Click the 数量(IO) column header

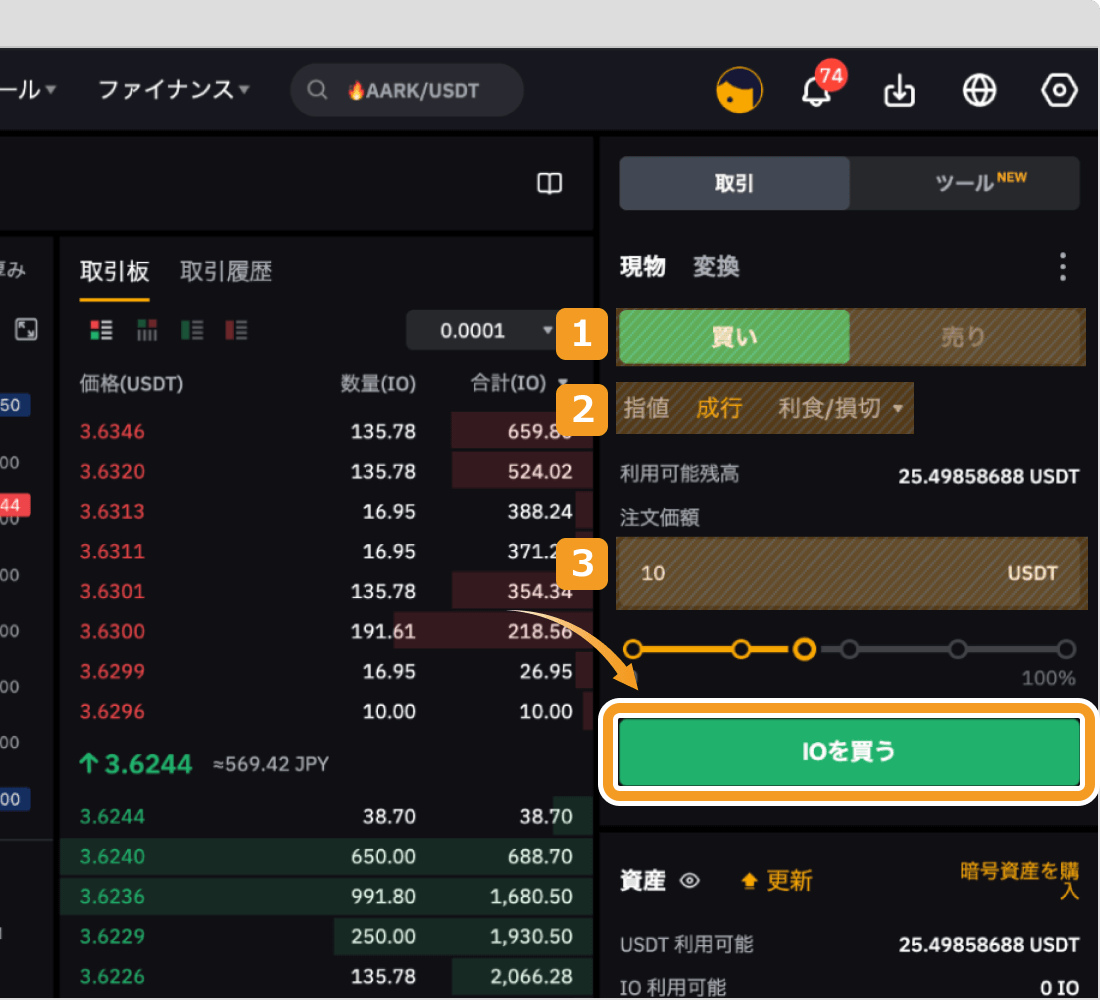378,383
